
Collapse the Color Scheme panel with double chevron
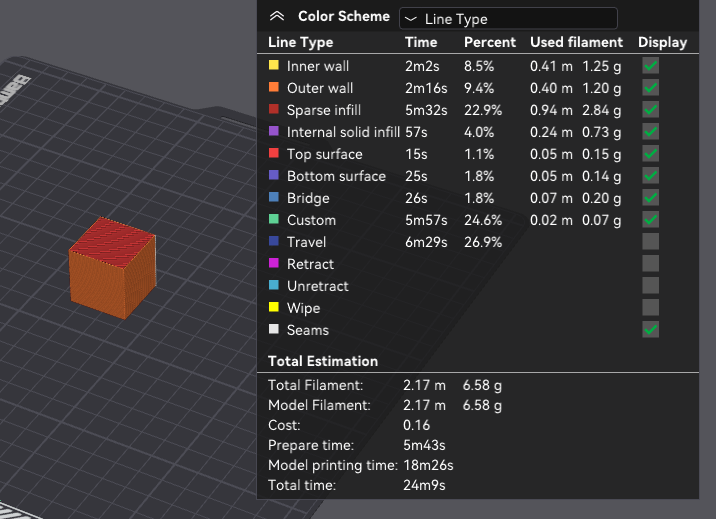pos(277,17)
